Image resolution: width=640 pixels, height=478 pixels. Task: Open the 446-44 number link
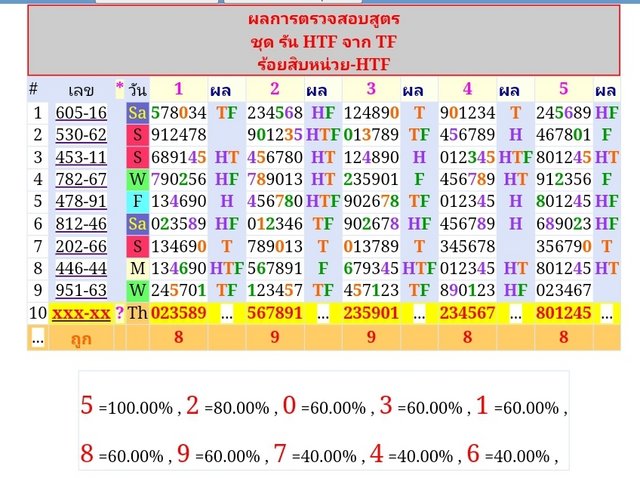[x=81, y=269]
